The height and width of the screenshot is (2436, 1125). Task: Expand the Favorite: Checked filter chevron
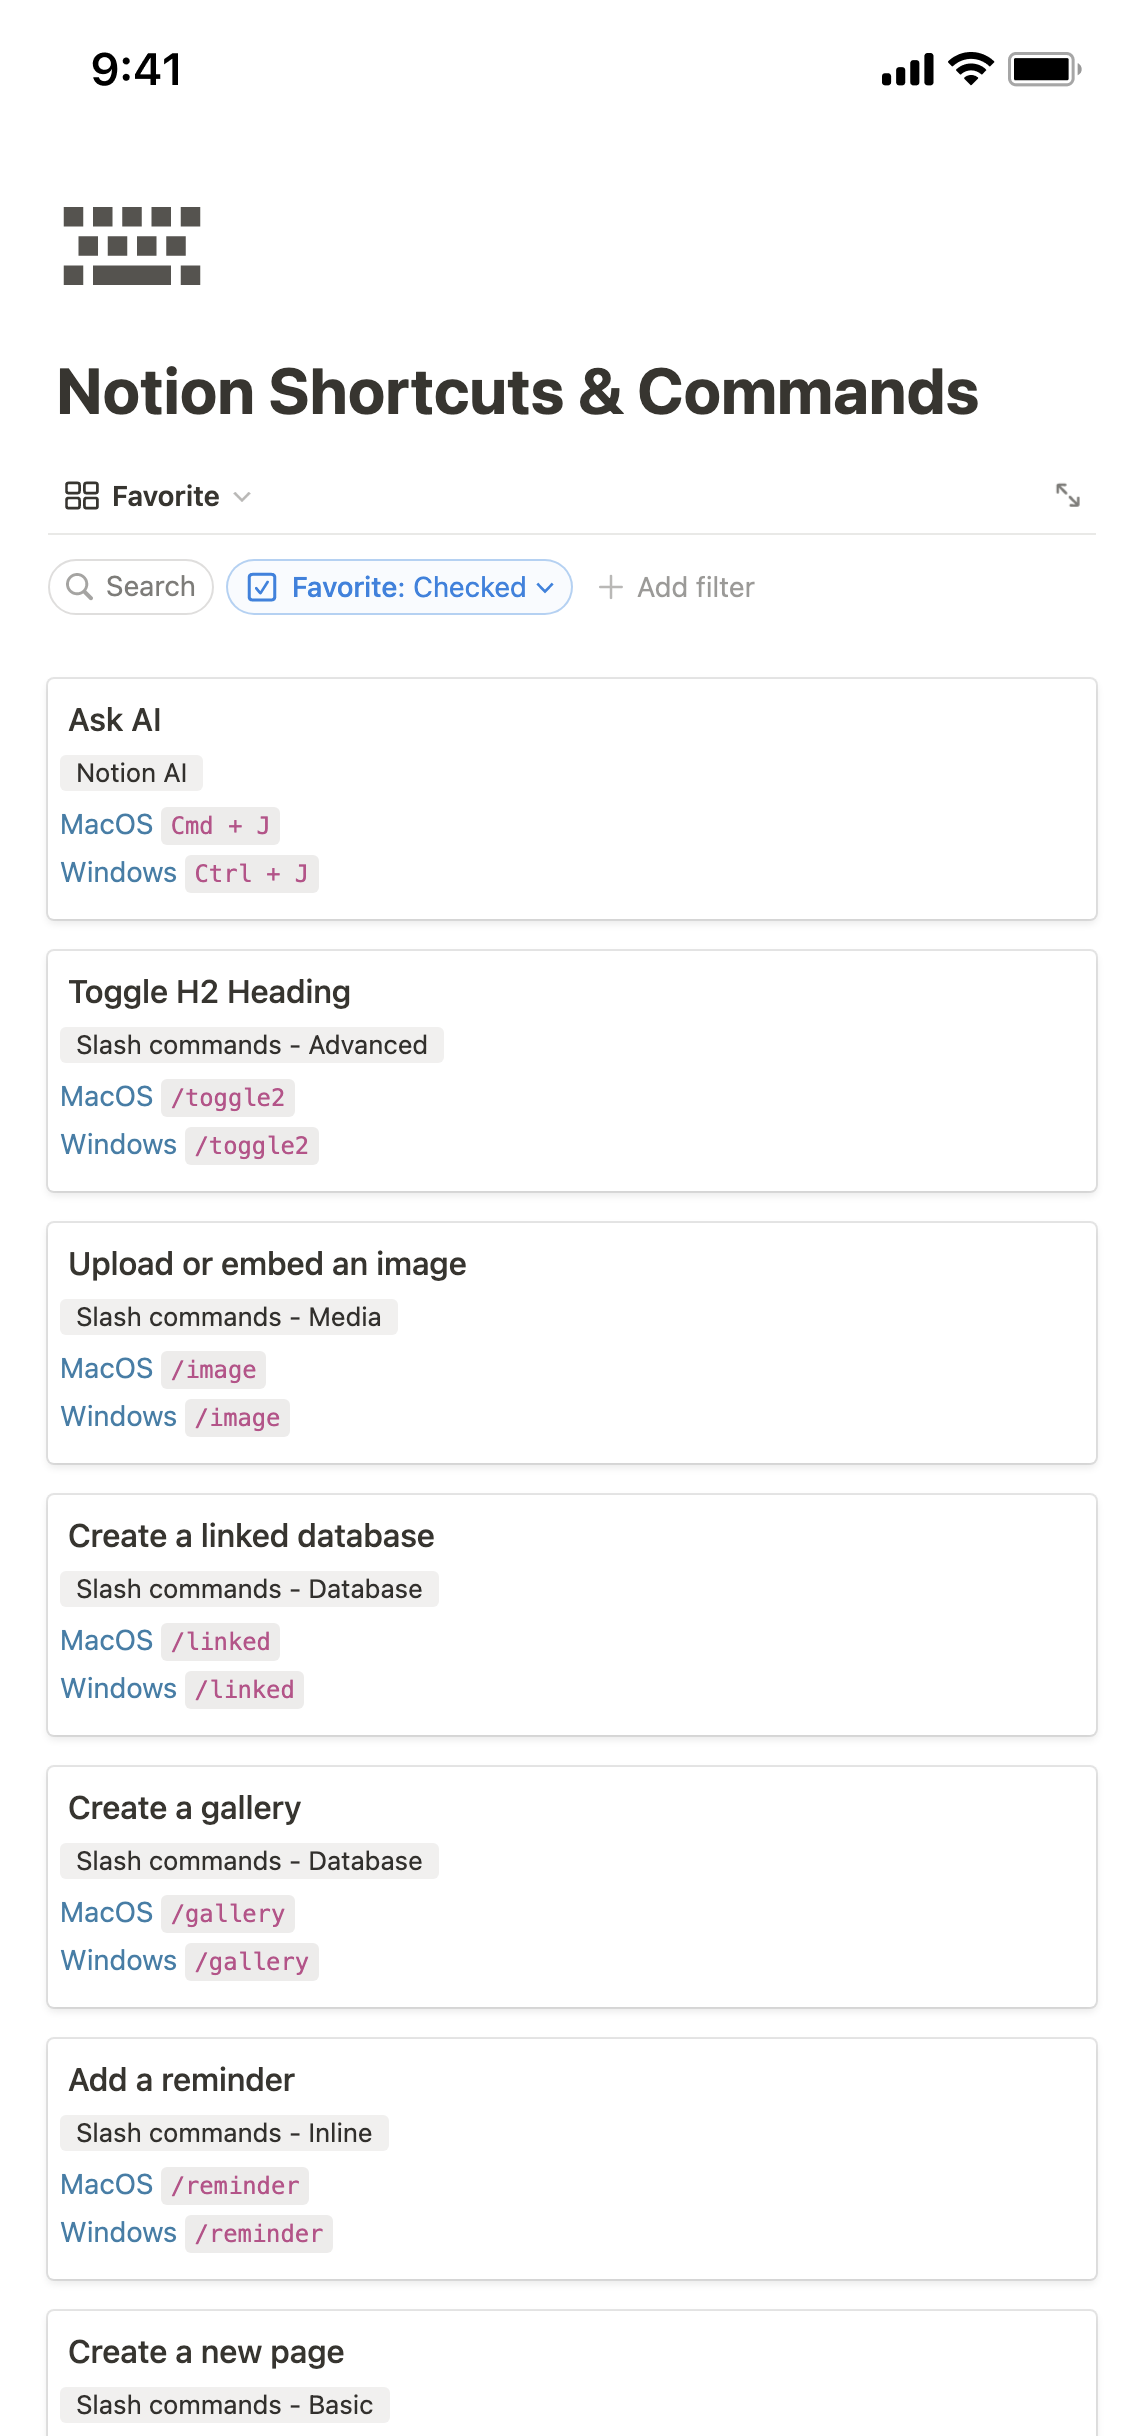point(546,587)
